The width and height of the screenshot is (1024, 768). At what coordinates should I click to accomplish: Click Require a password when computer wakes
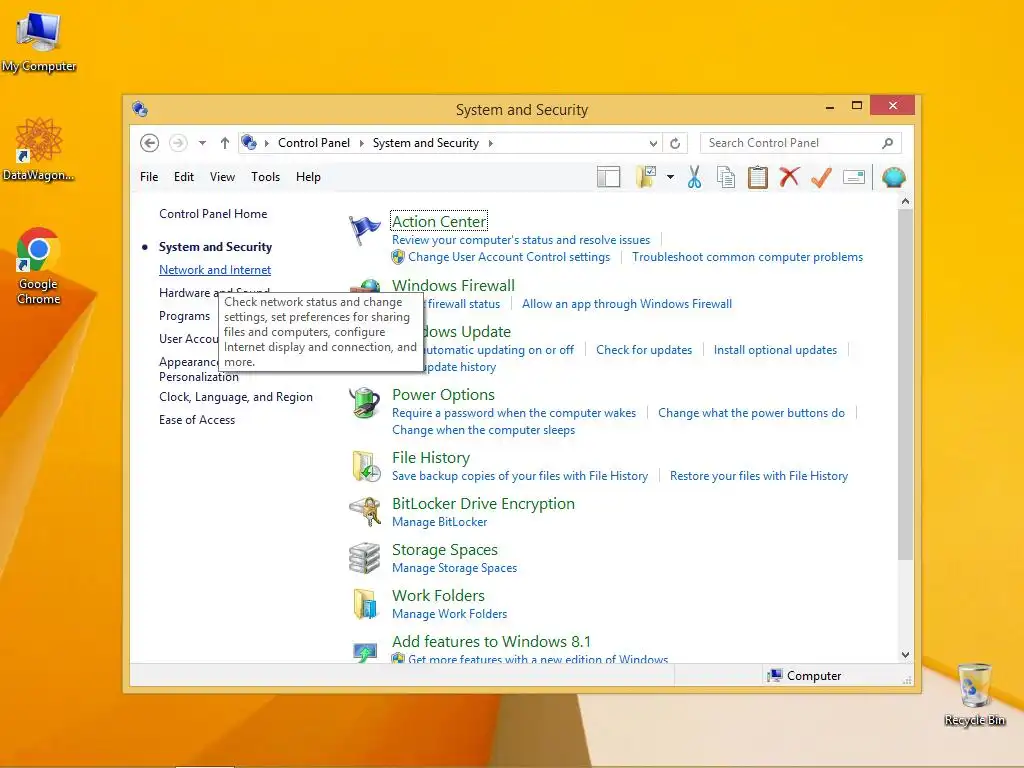[514, 413]
